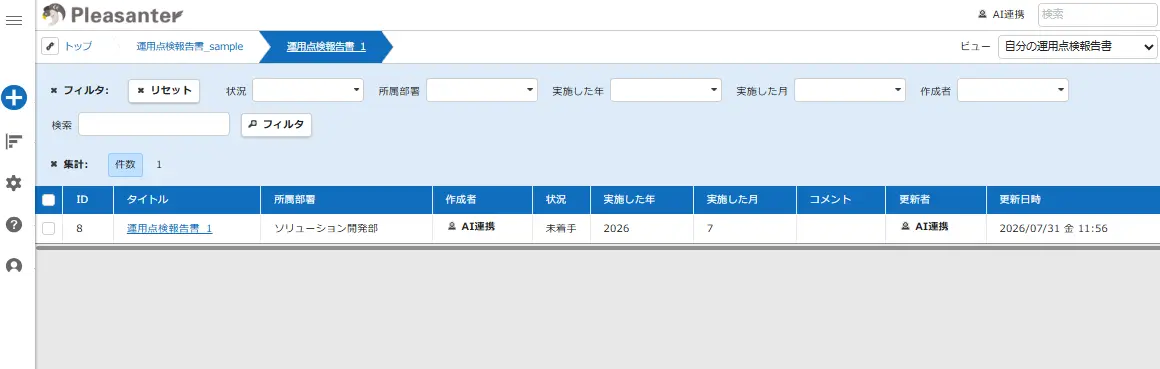1160x369 pixels.
Task: Open the 状況 filter dropdown
Action: pos(308,90)
